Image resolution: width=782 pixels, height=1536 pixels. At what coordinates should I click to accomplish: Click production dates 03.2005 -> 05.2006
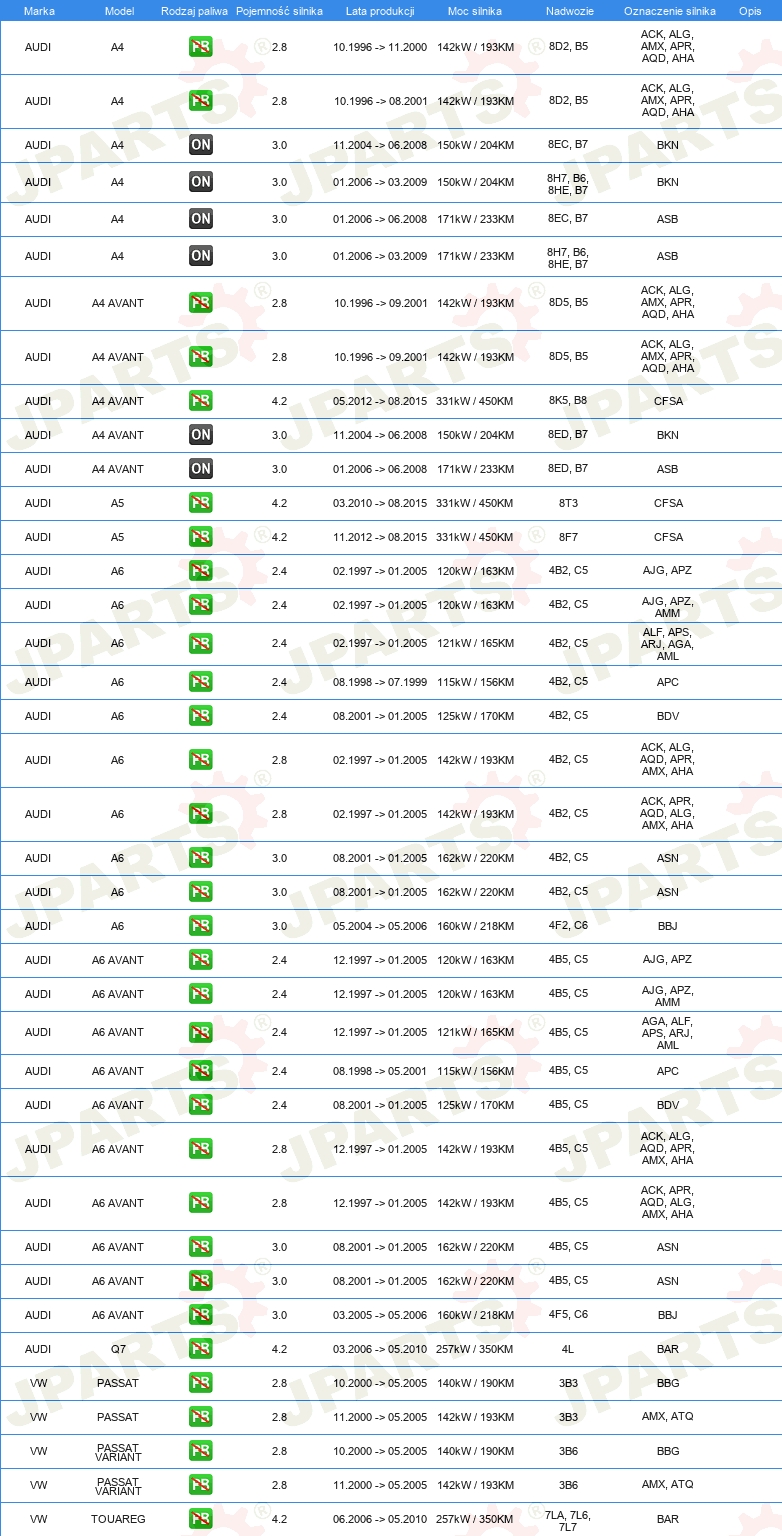point(380,1315)
